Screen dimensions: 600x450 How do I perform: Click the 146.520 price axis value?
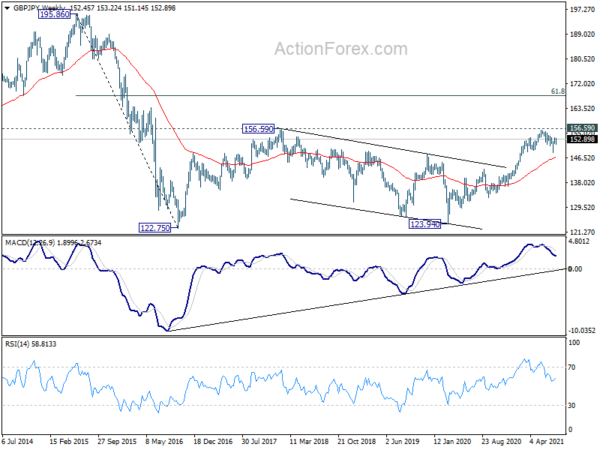(x=582, y=158)
